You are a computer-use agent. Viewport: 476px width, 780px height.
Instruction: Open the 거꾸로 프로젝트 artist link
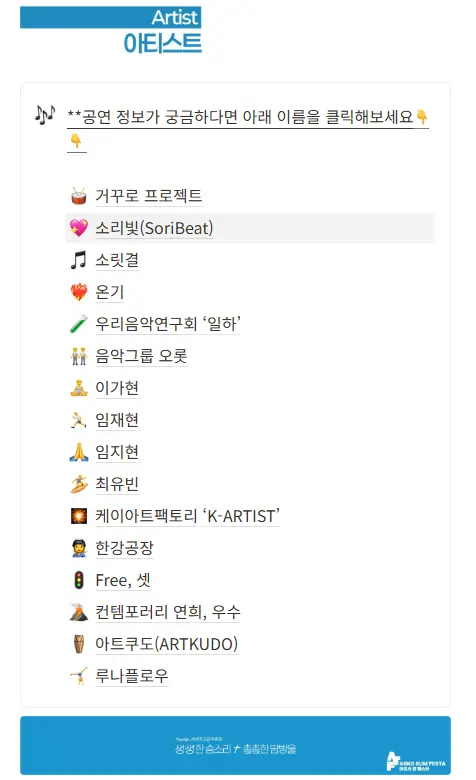[x=149, y=196]
